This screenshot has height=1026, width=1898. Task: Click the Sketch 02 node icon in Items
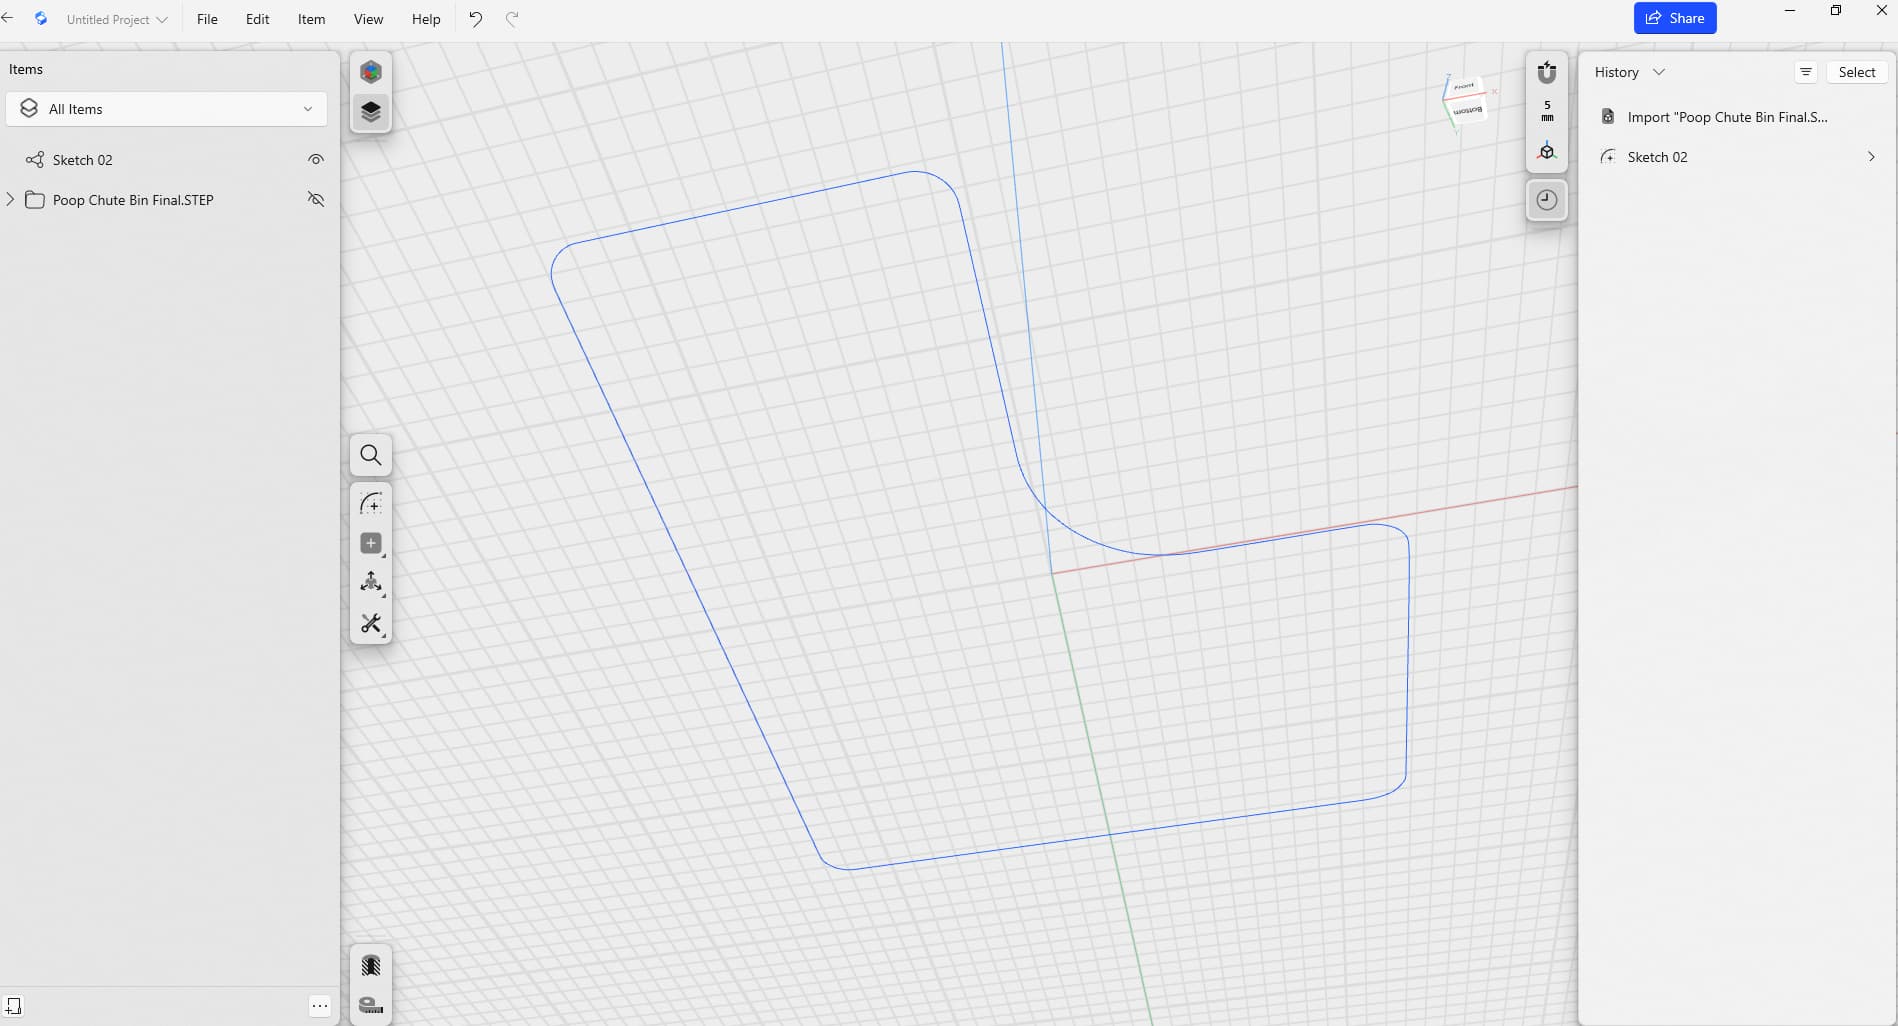35,160
